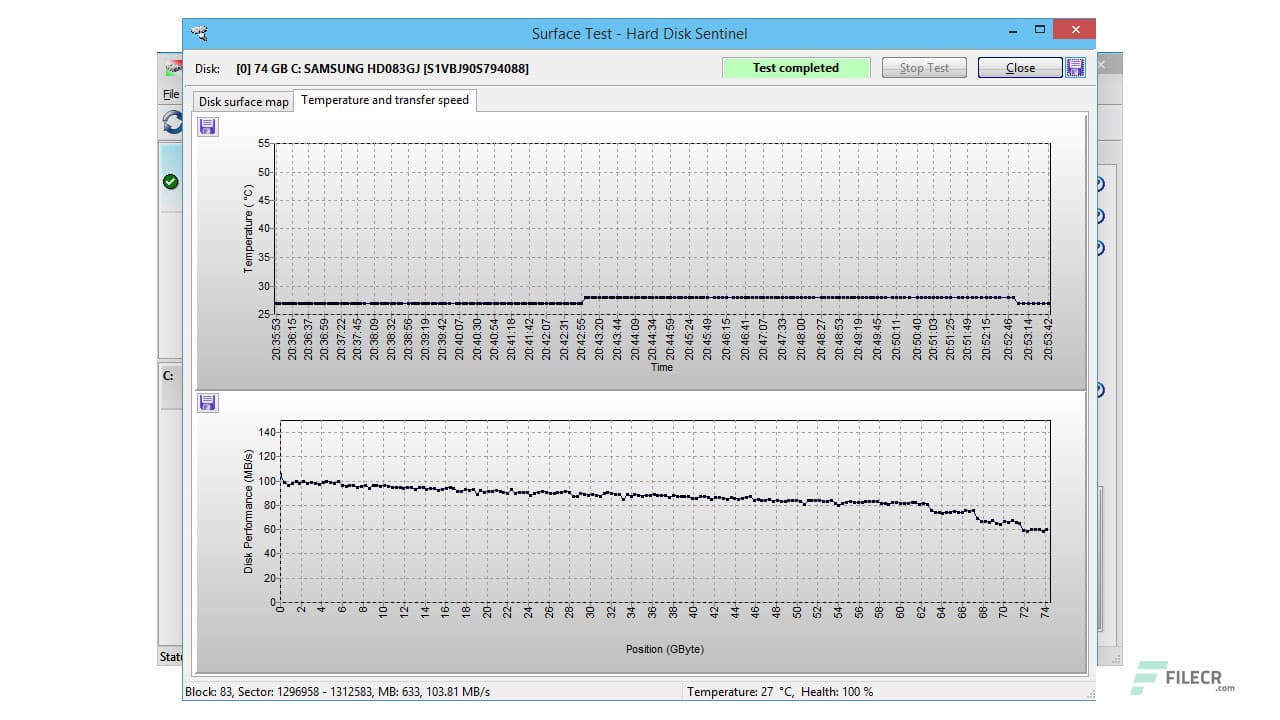Click the Stop Test button
This screenshot has height=720, width=1280.
[923, 67]
